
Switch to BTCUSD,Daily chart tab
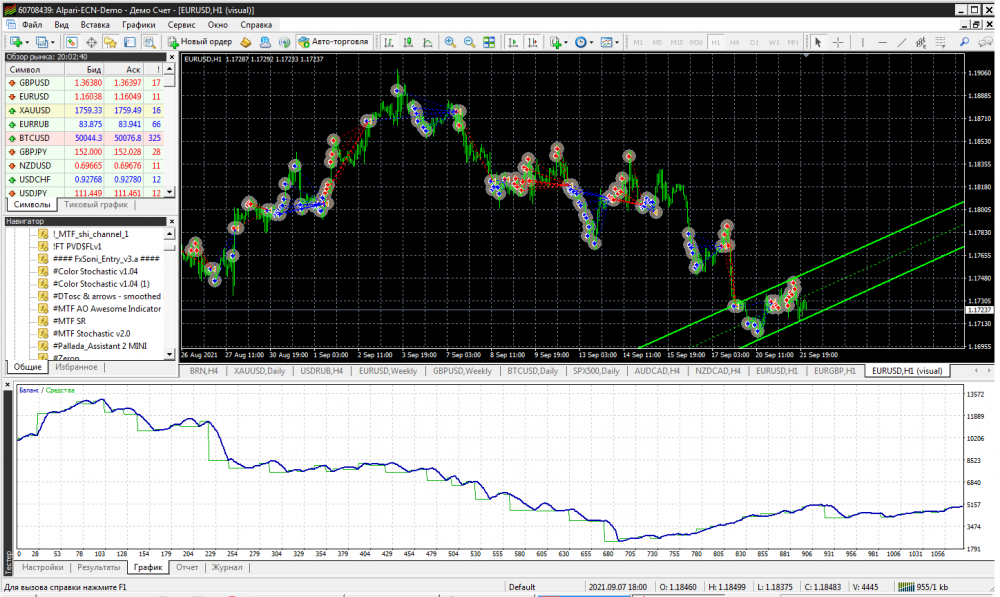tap(533, 371)
